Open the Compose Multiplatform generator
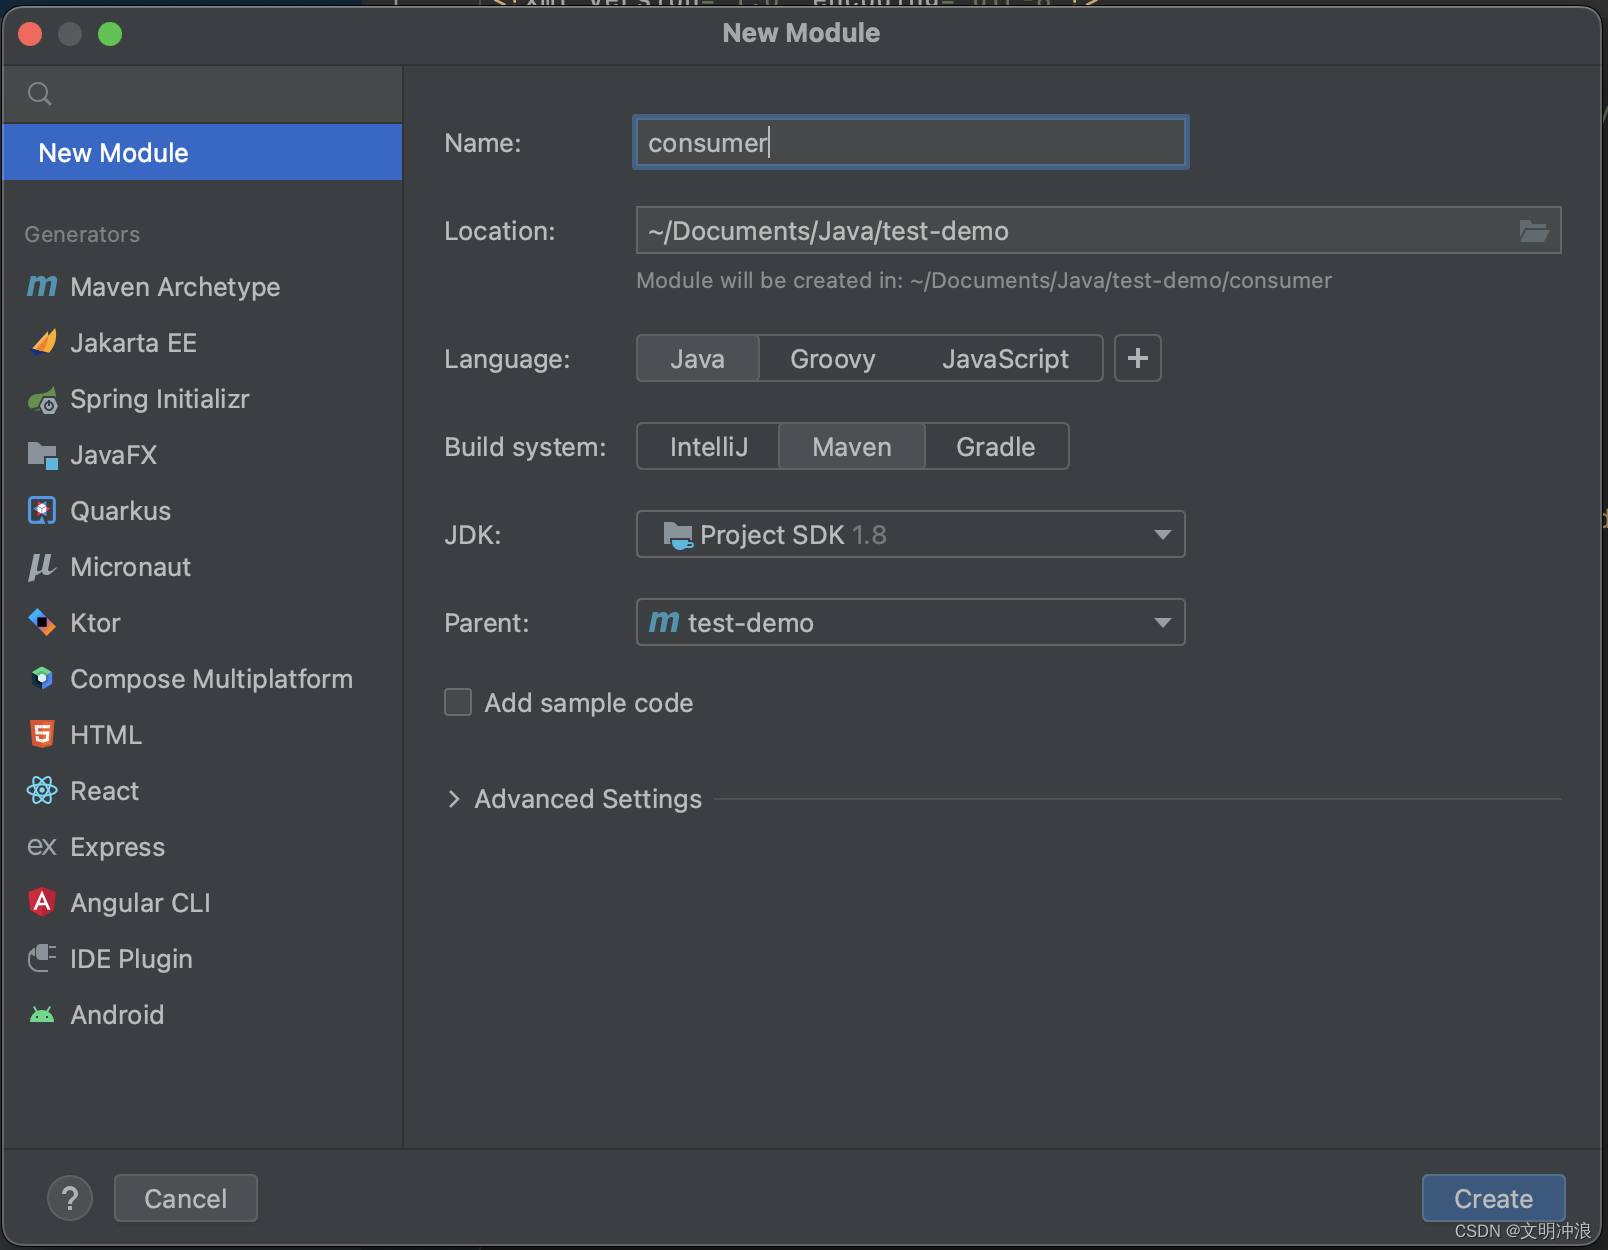 (x=211, y=679)
